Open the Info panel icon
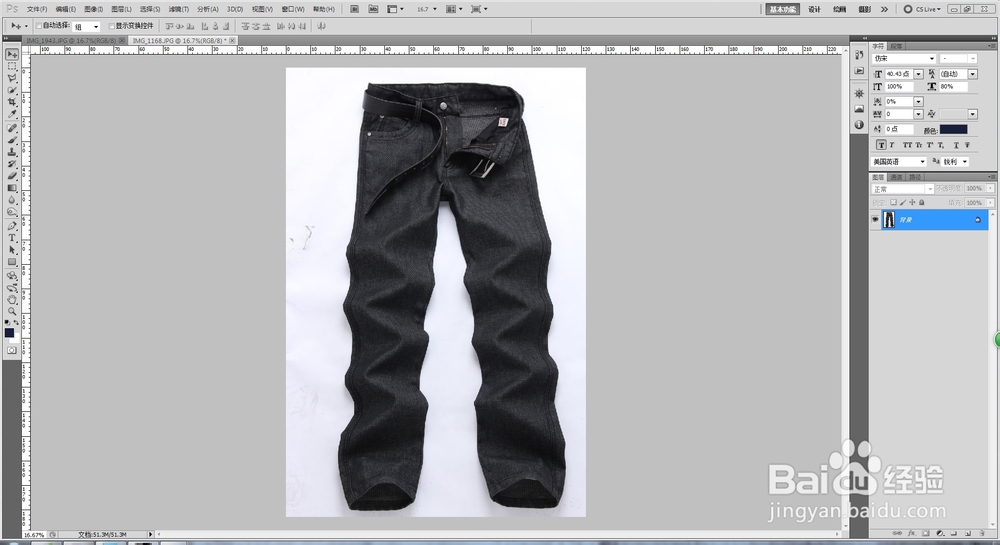The image size is (1000, 545). (859, 125)
